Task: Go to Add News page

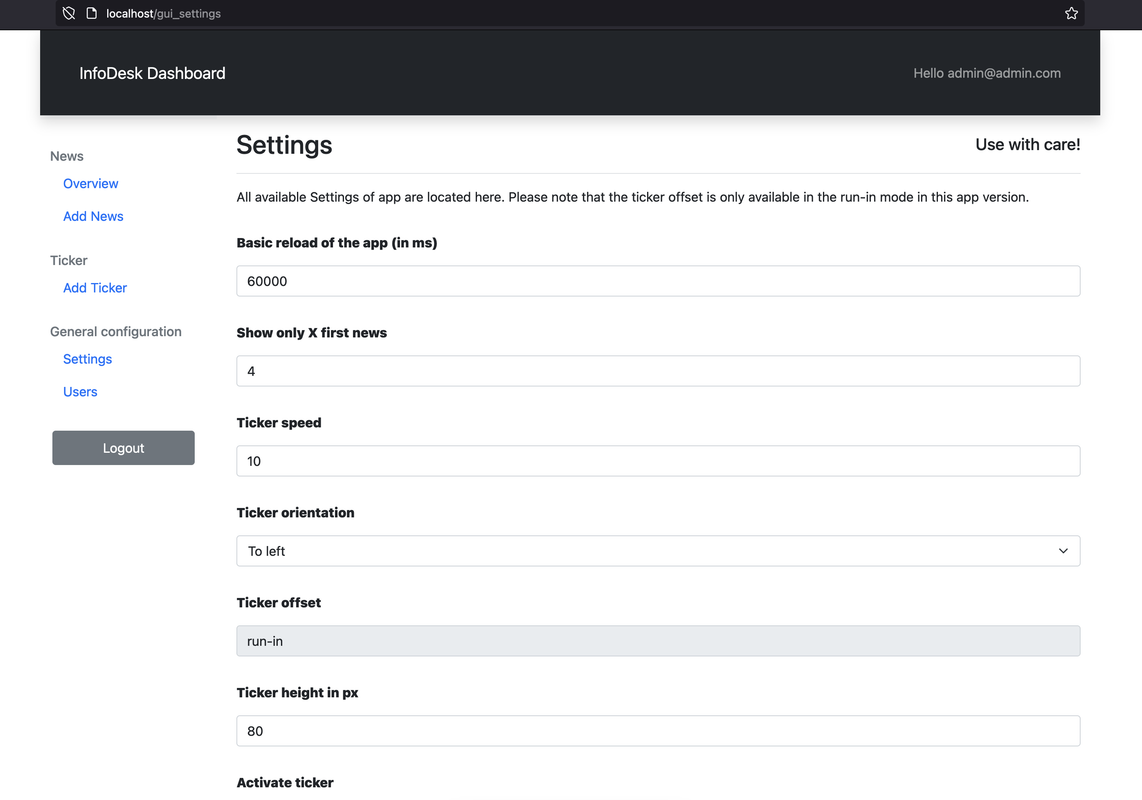Action: (93, 217)
